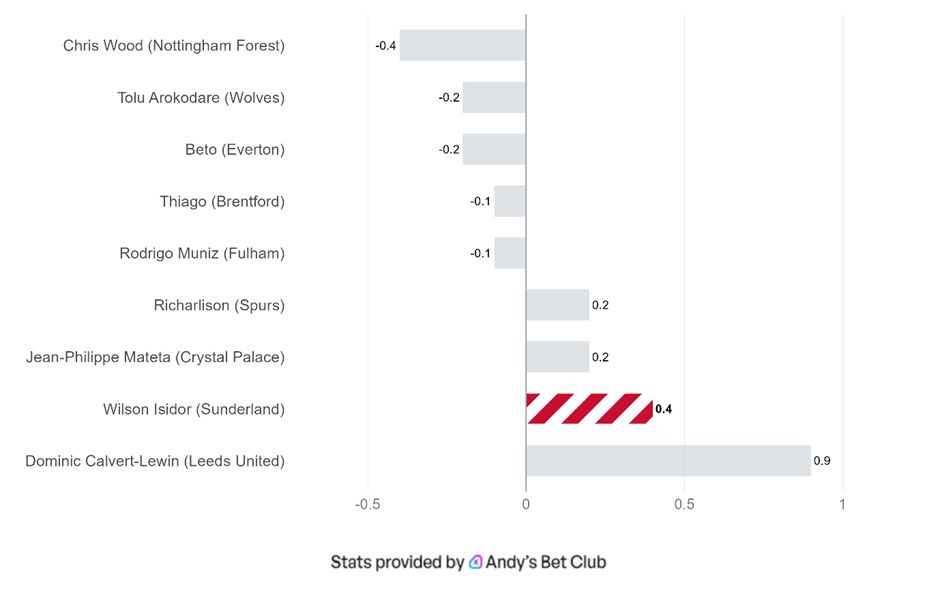
Task: Click the Chris Wood (Nottingham Forest) label
Action: coord(174,46)
